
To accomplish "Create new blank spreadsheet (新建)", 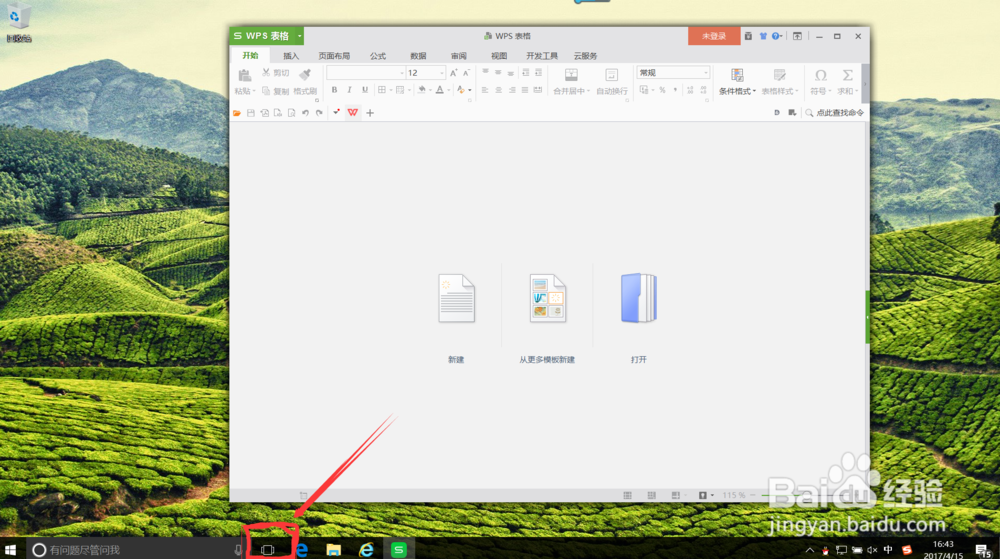I will pos(456,318).
